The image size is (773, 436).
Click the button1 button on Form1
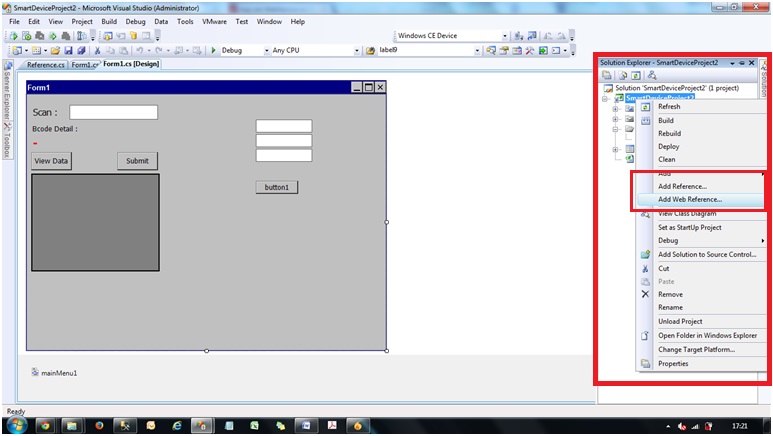point(277,187)
